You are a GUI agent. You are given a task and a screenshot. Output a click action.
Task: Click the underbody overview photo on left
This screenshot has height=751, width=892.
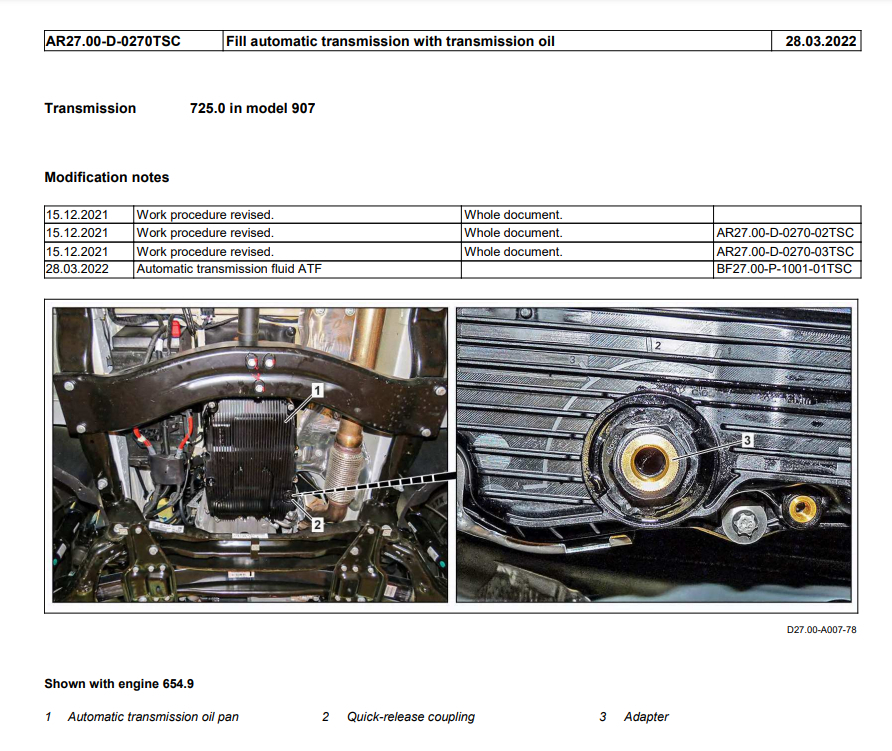[x=250, y=455]
